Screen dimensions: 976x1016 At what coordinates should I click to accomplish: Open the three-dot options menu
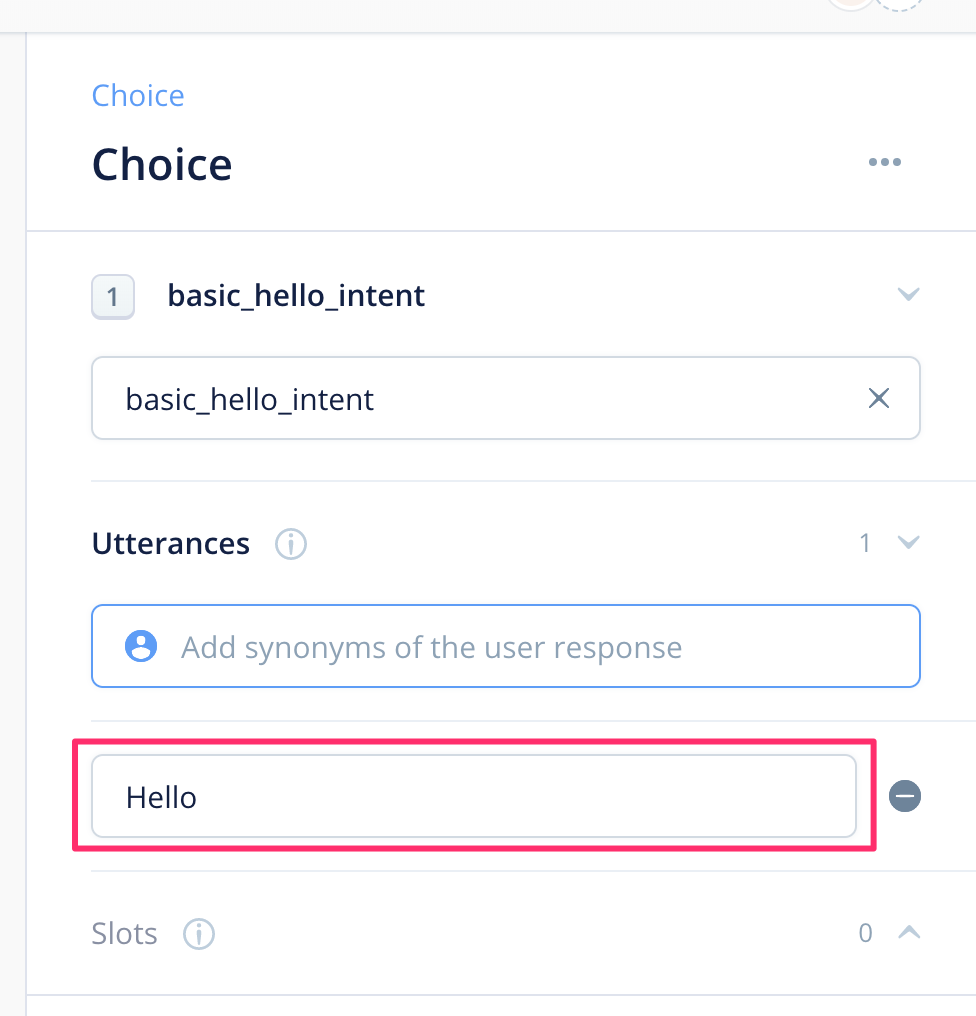point(884,163)
